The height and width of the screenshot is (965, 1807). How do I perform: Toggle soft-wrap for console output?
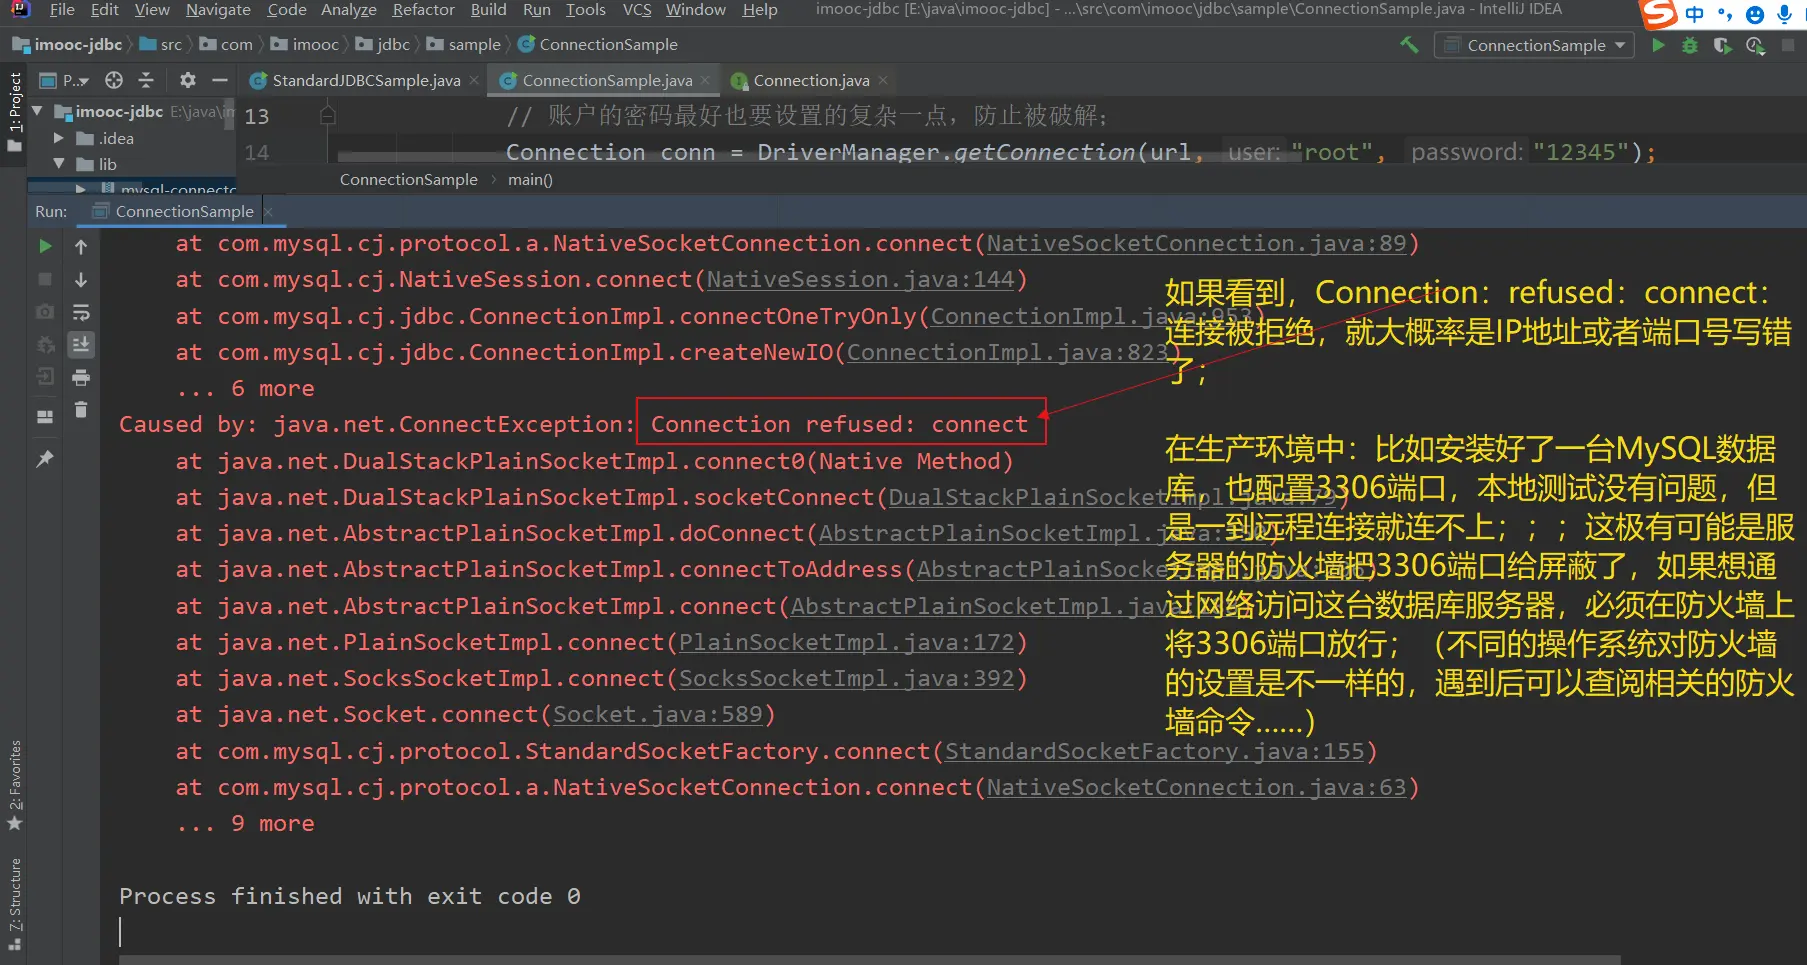pyautogui.click(x=81, y=312)
